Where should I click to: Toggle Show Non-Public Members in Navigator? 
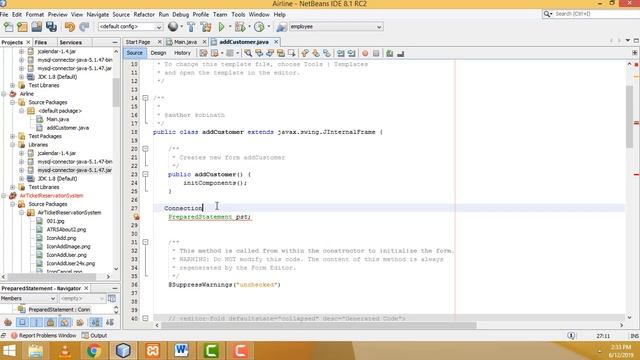tap(51, 322)
